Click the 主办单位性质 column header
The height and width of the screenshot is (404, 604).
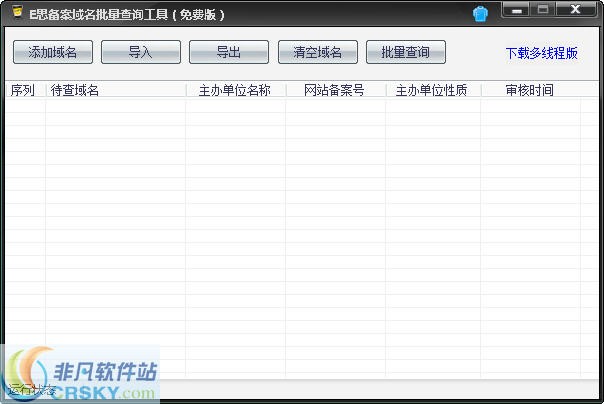(x=433, y=90)
